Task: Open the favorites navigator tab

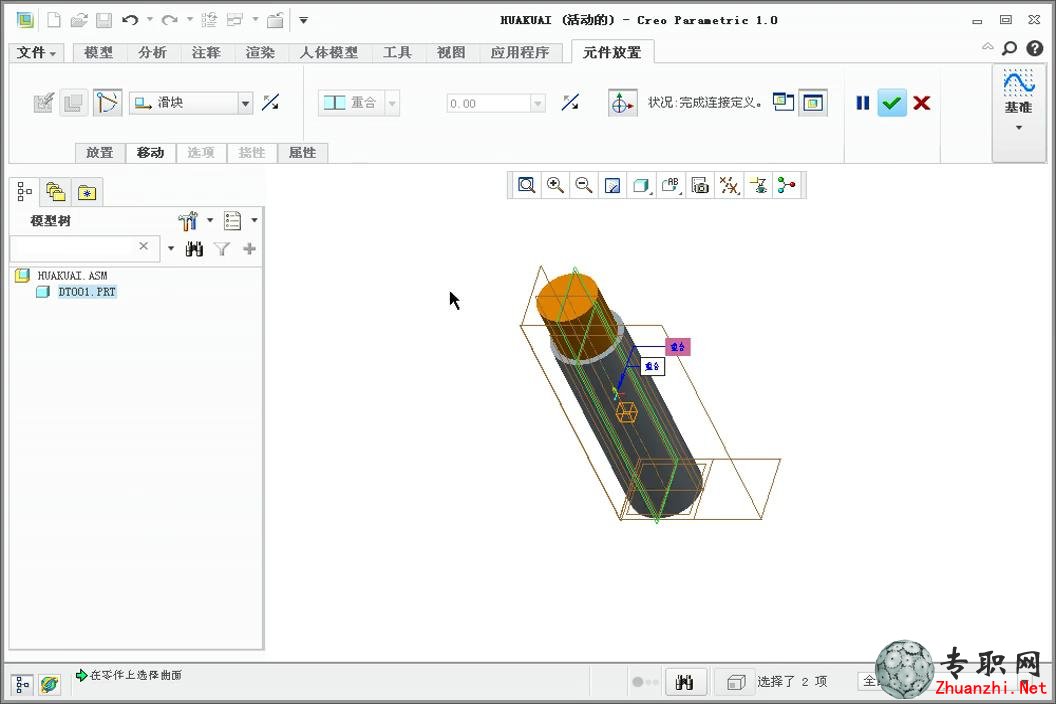Action: point(87,193)
